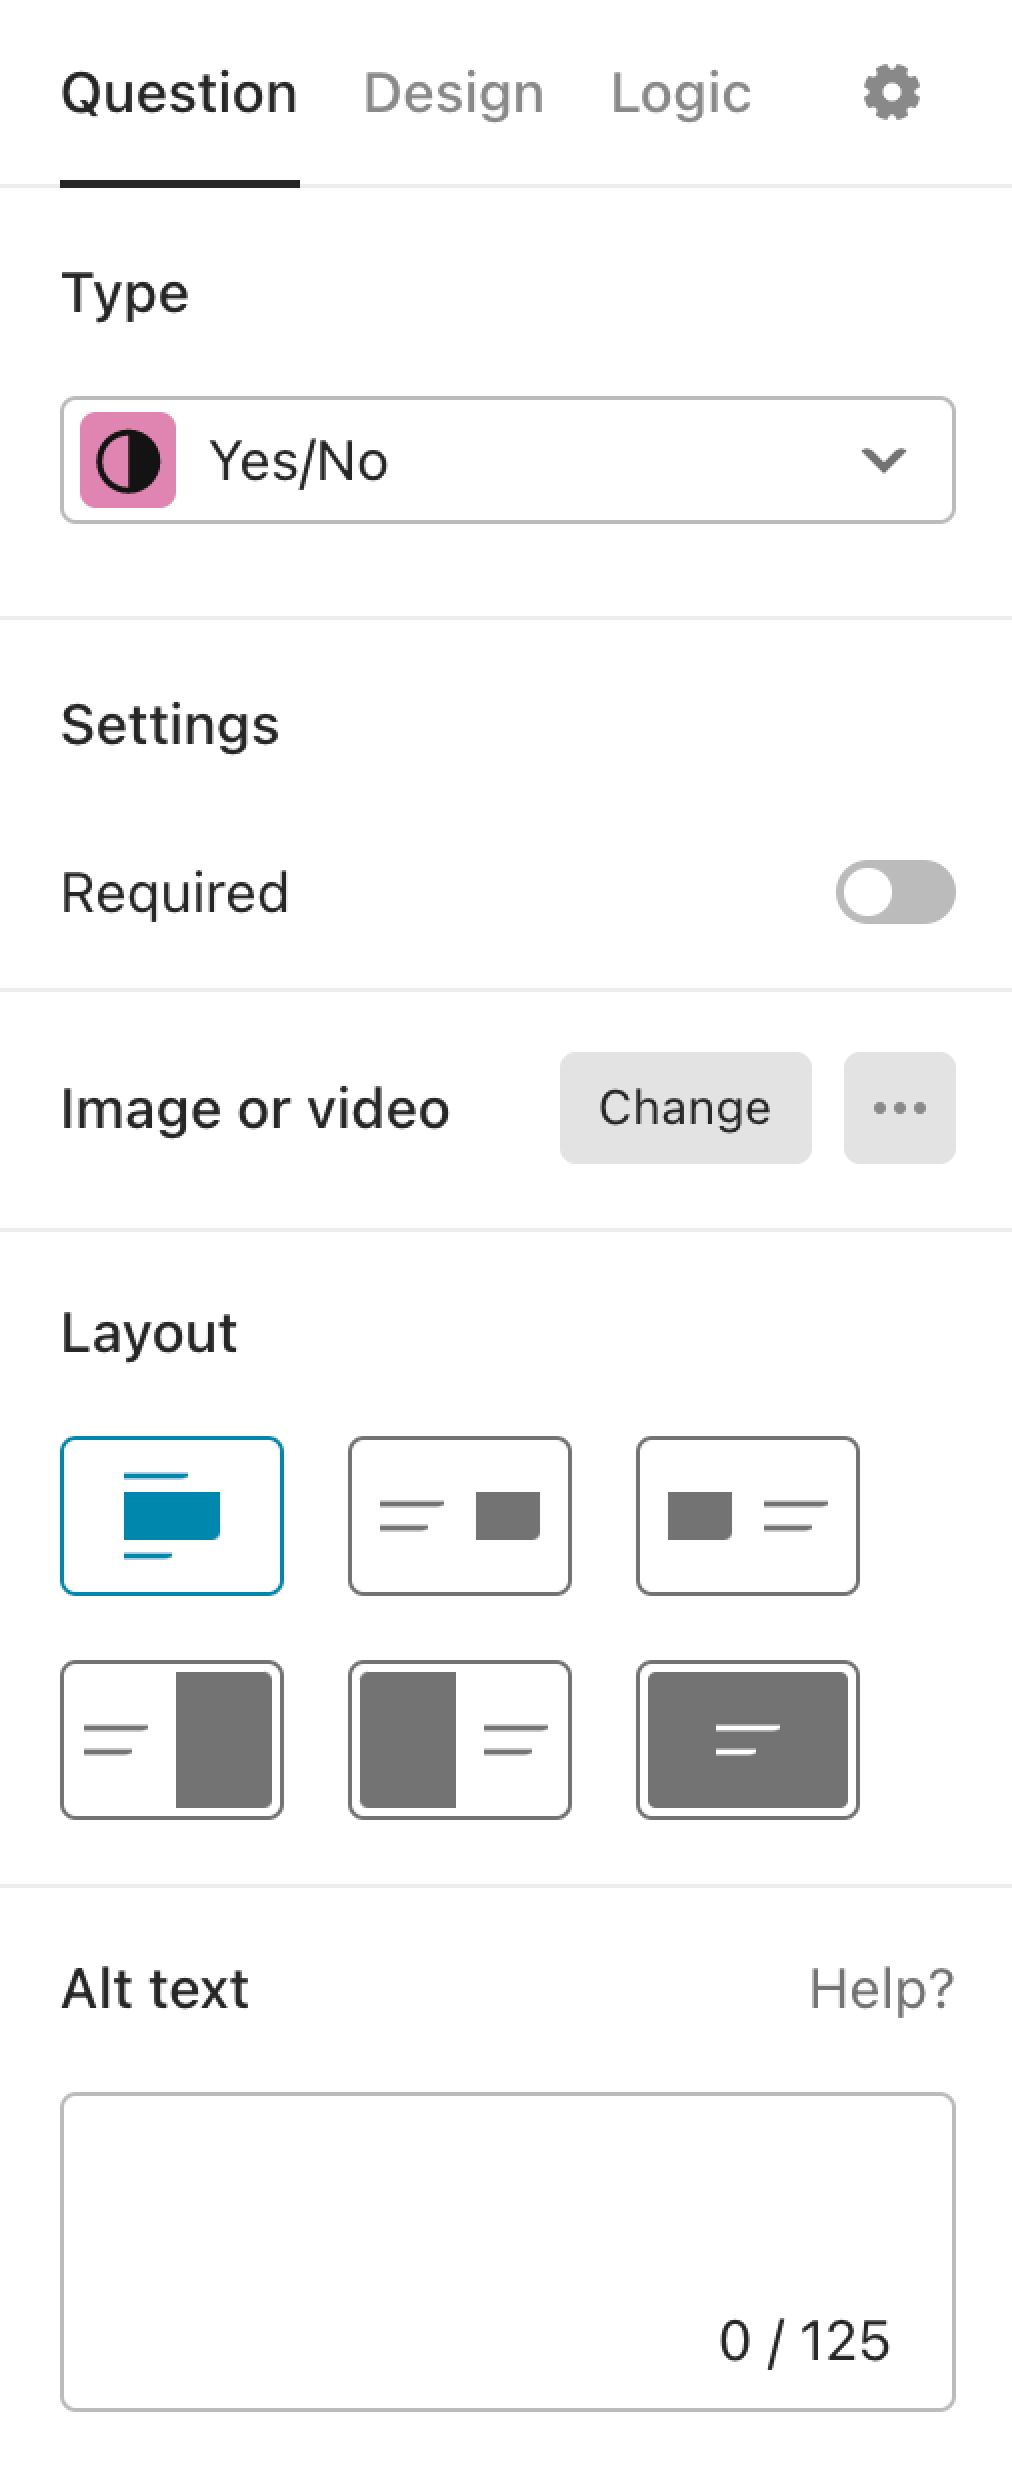The width and height of the screenshot is (1012, 2480).
Task: Open the Question tab
Action: tap(179, 93)
